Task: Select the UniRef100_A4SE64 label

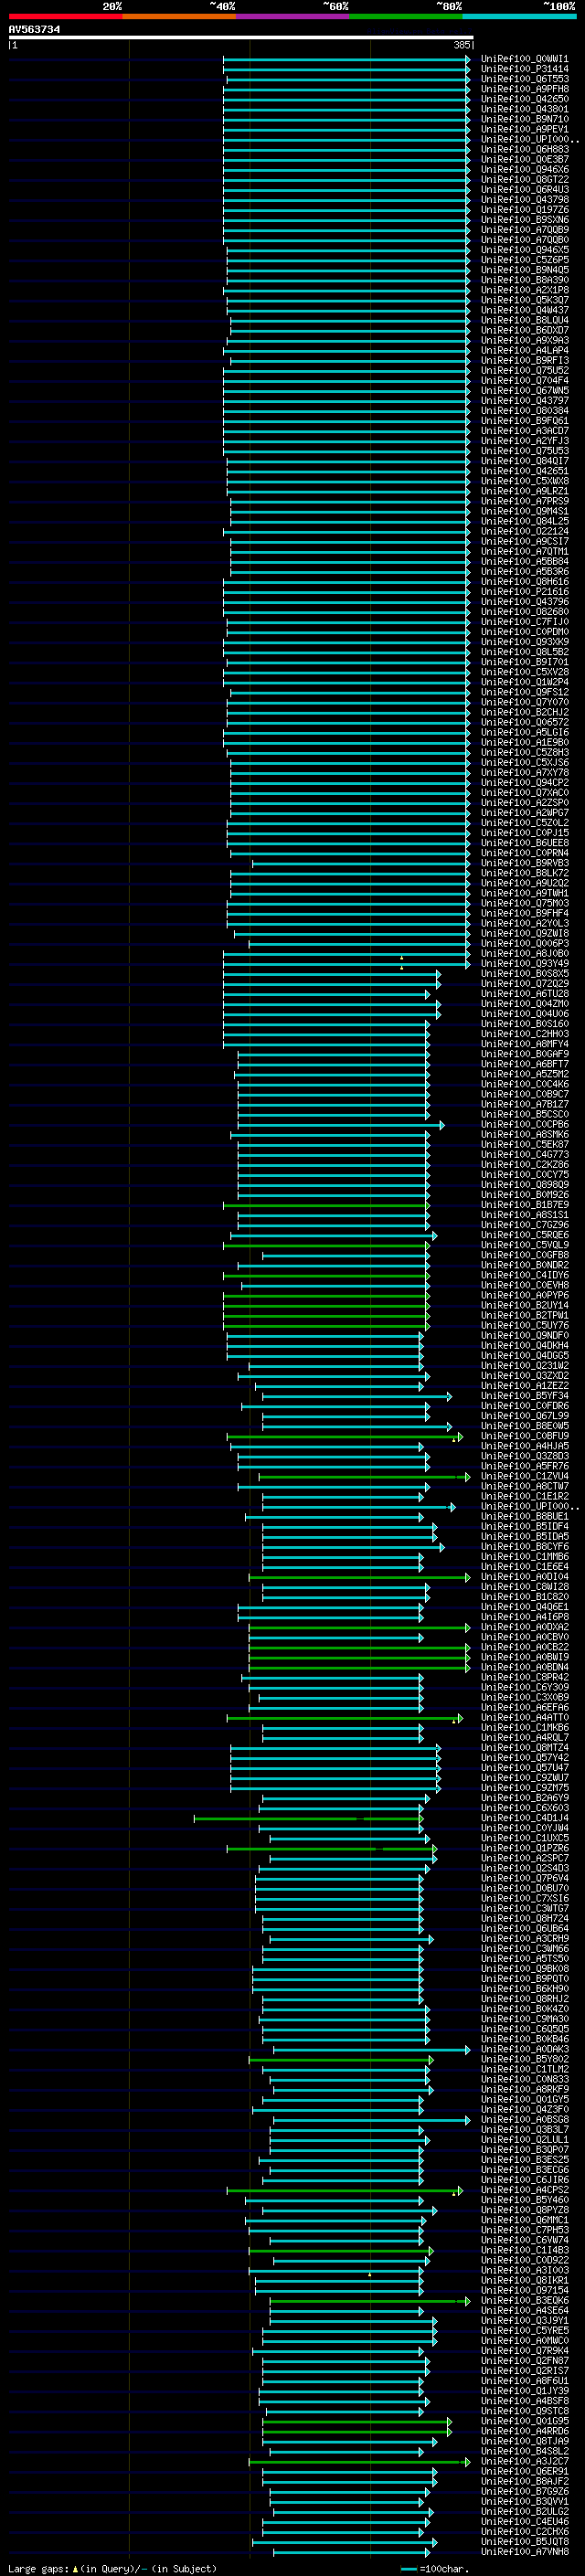Action: coord(524,2311)
